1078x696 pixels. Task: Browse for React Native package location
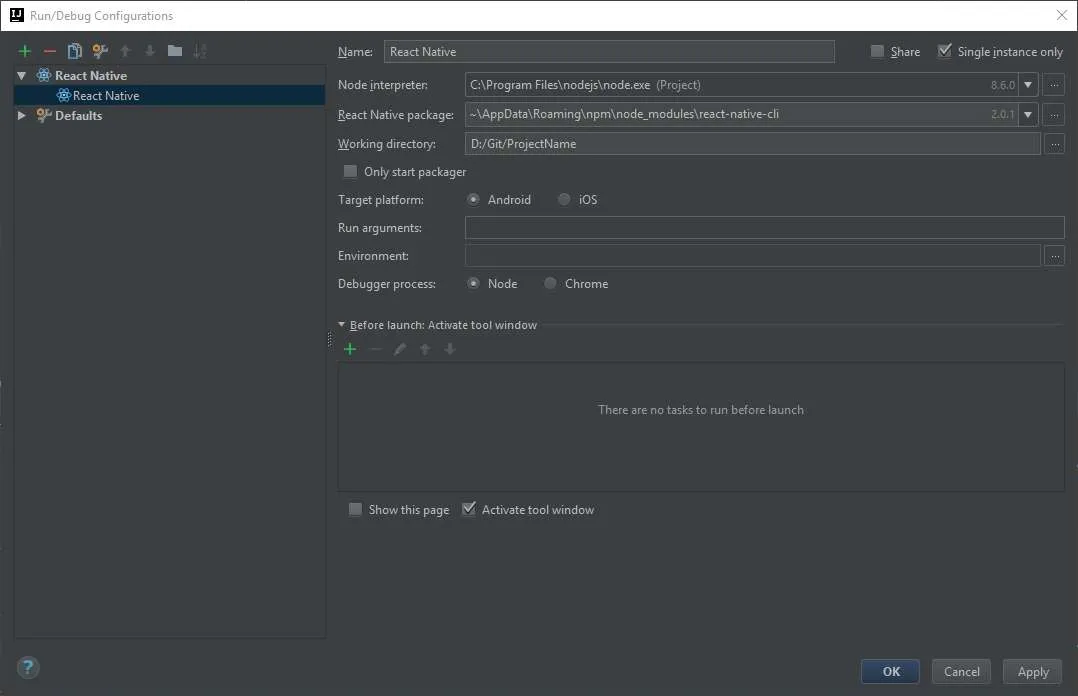click(1054, 114)
